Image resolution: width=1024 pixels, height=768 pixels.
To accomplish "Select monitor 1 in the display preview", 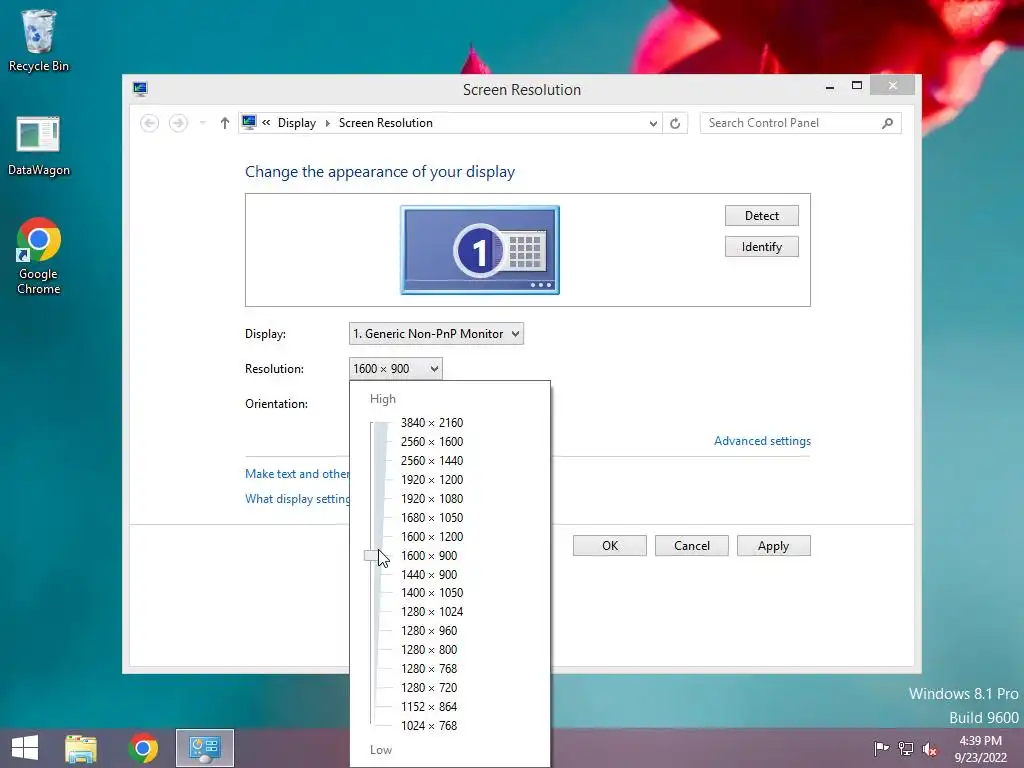I will [x=480, y=250].
